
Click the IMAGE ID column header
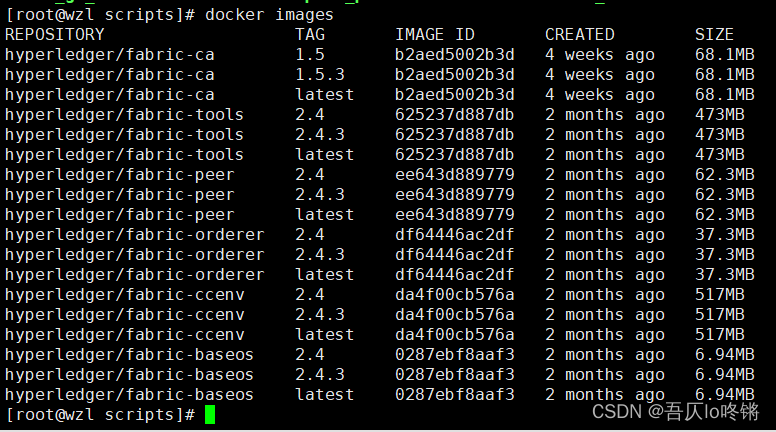(x=435, y=35)
